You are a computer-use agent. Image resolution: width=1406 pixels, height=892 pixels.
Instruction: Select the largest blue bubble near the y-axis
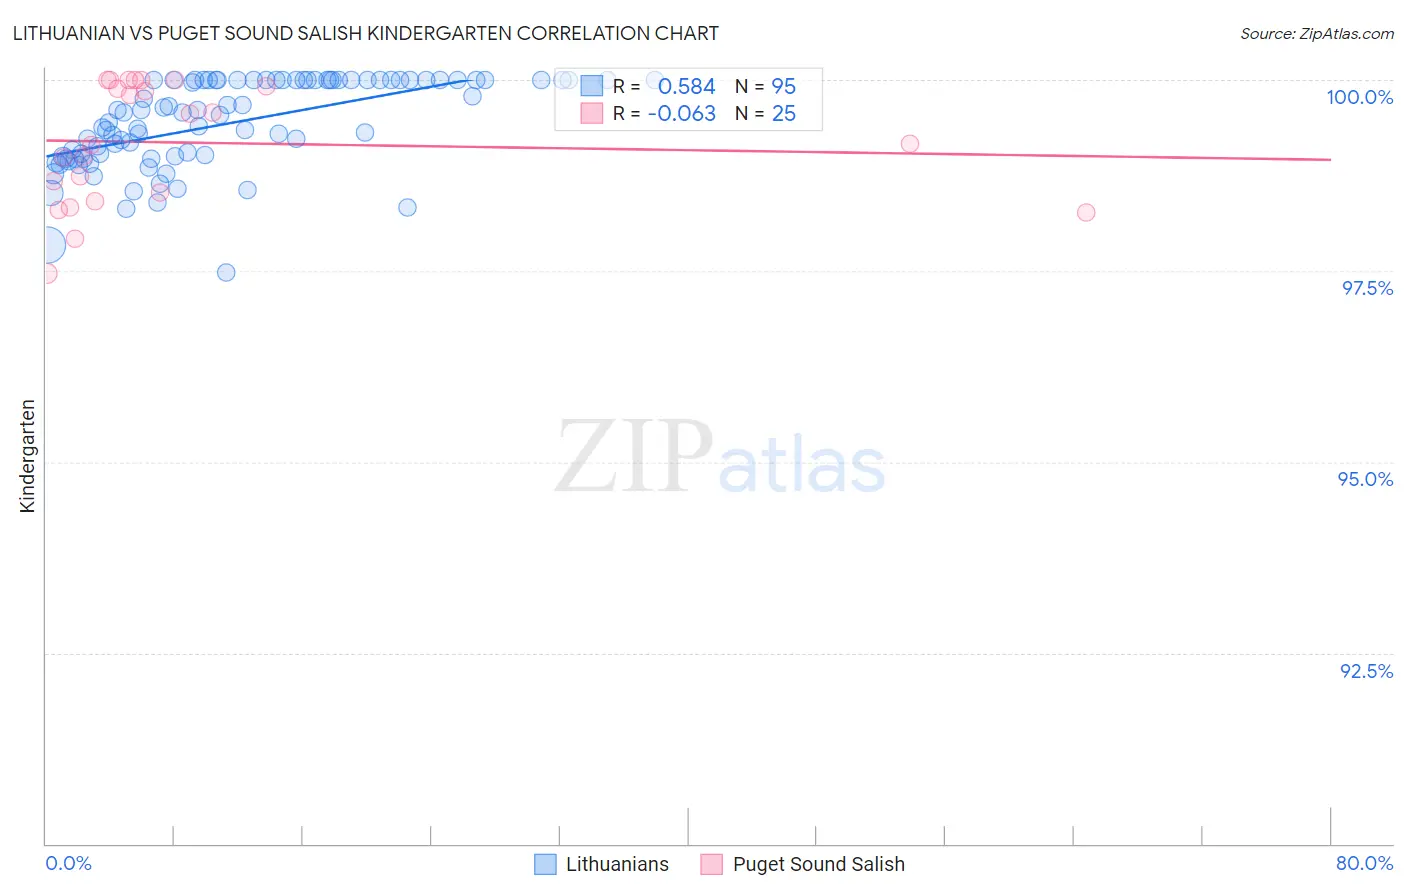(x=46, y=244)
